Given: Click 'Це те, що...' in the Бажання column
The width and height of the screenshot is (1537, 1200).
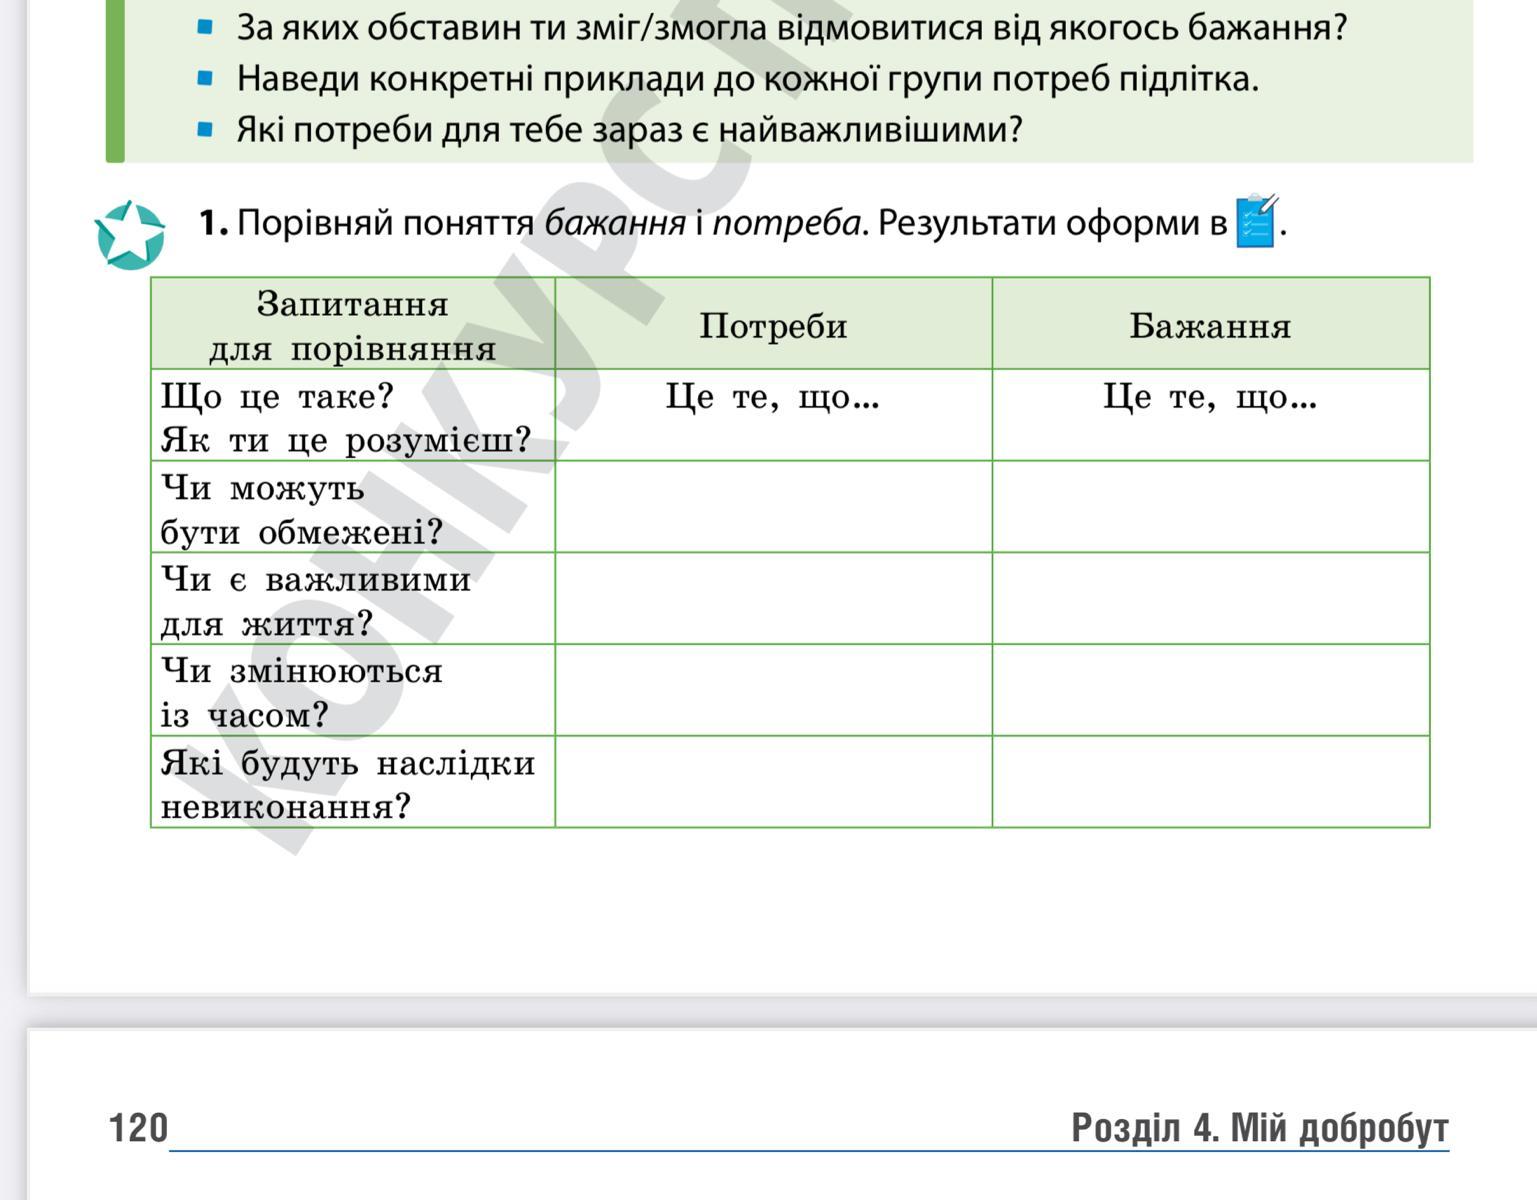Looking at the screenshot, I should coord(1211,397).
